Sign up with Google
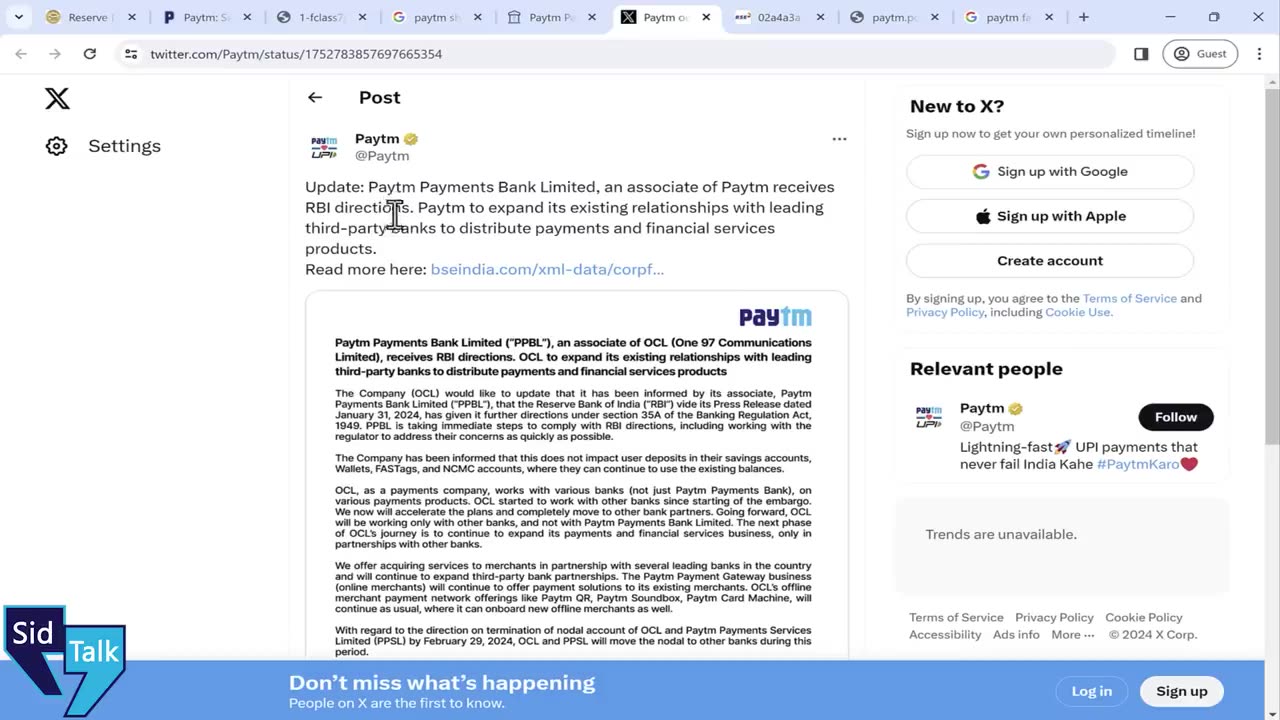Image resolution: width=1280 pixels, height=720 pixels. 1050,171
